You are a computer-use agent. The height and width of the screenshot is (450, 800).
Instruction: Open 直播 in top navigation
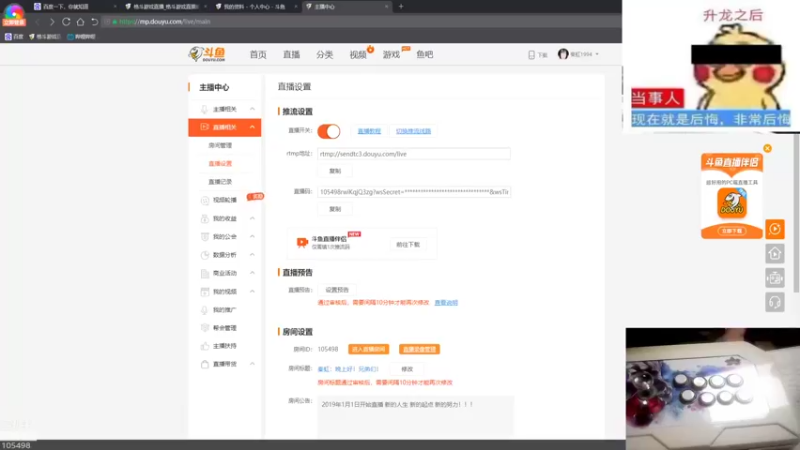291,55
